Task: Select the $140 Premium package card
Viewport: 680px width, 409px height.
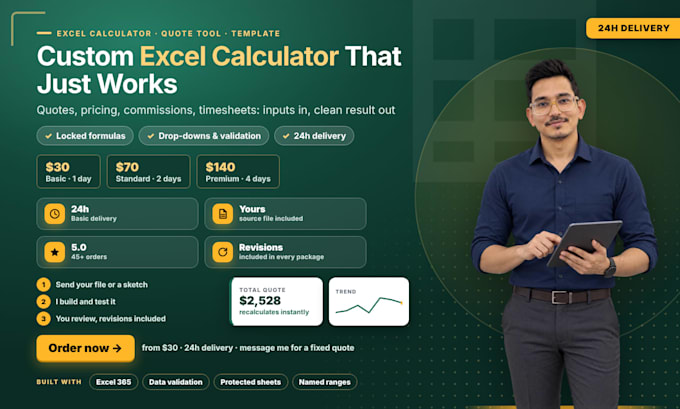Action: [238, 171]
